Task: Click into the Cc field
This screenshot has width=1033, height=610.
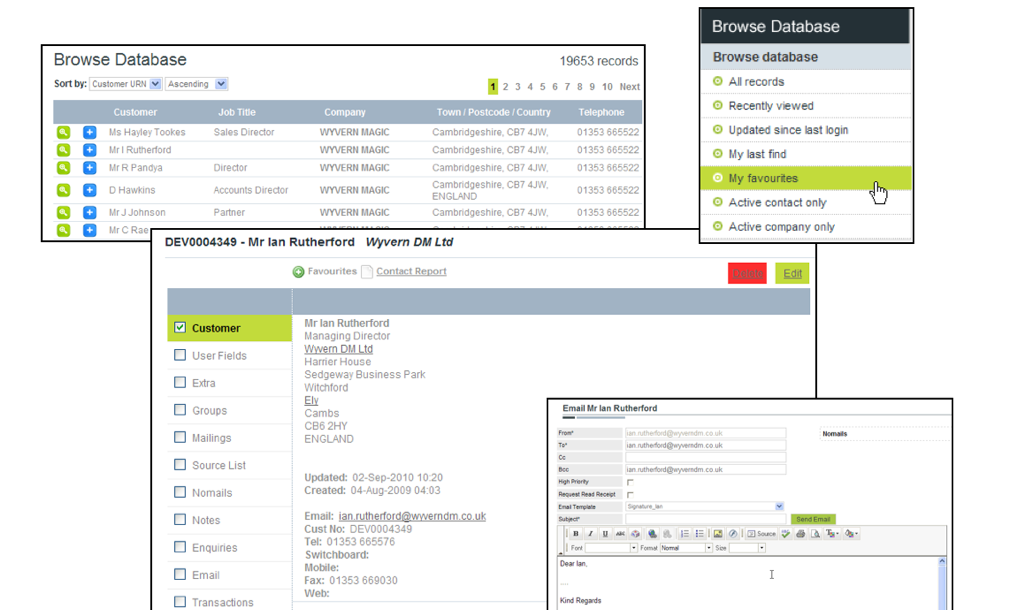Action: 706,457
